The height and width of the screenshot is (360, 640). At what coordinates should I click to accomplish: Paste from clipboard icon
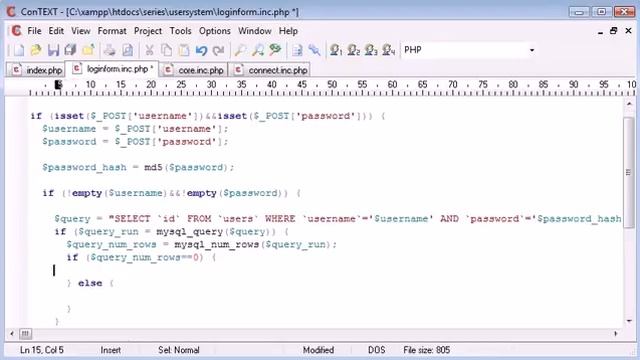click(184, 50)
